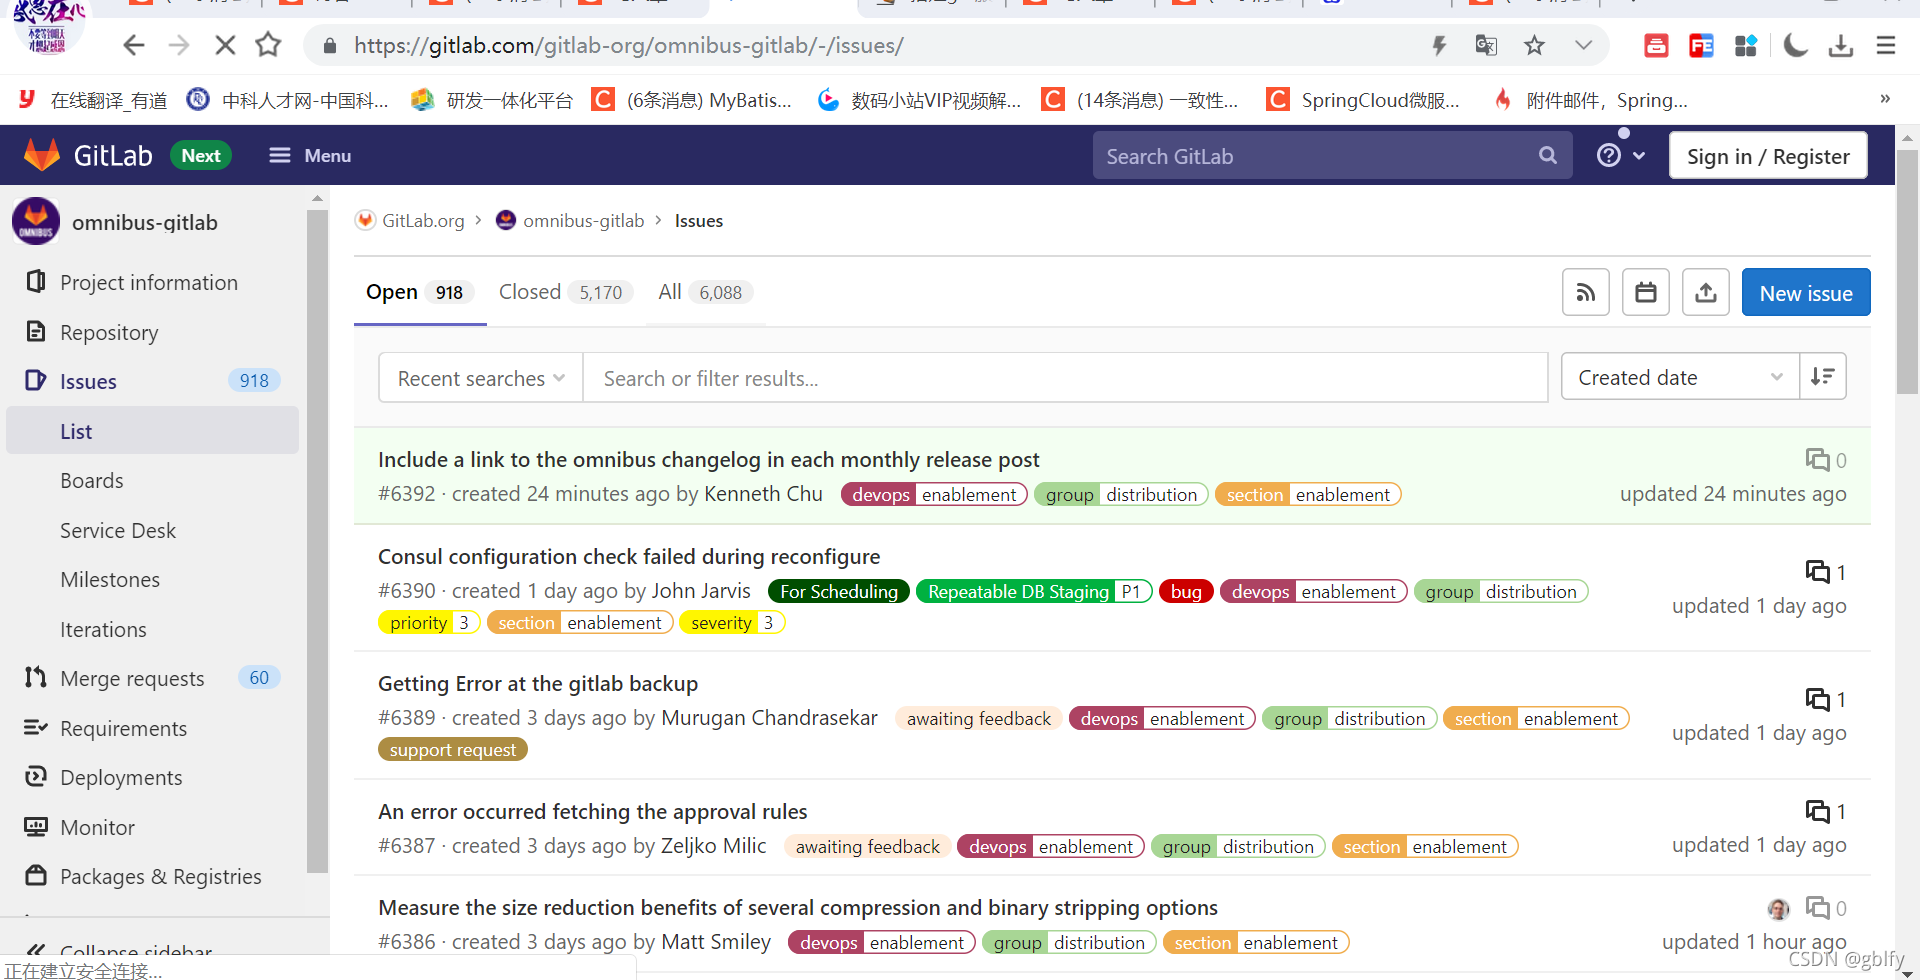Click in Search or filter results field
The height and width of the screenshot is (980, 1920).
pyautogui.click(x=1065, y=378)
